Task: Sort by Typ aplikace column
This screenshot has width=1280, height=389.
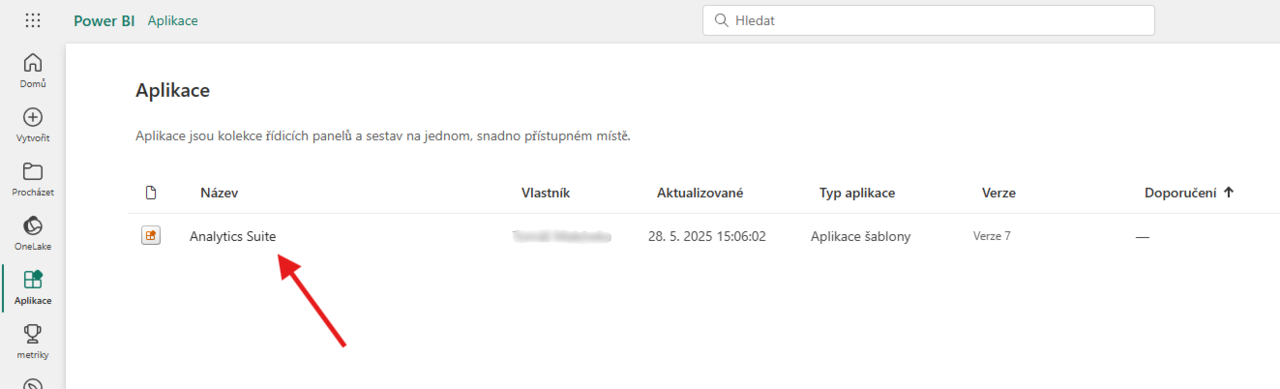Action: (x=857, y=193)
